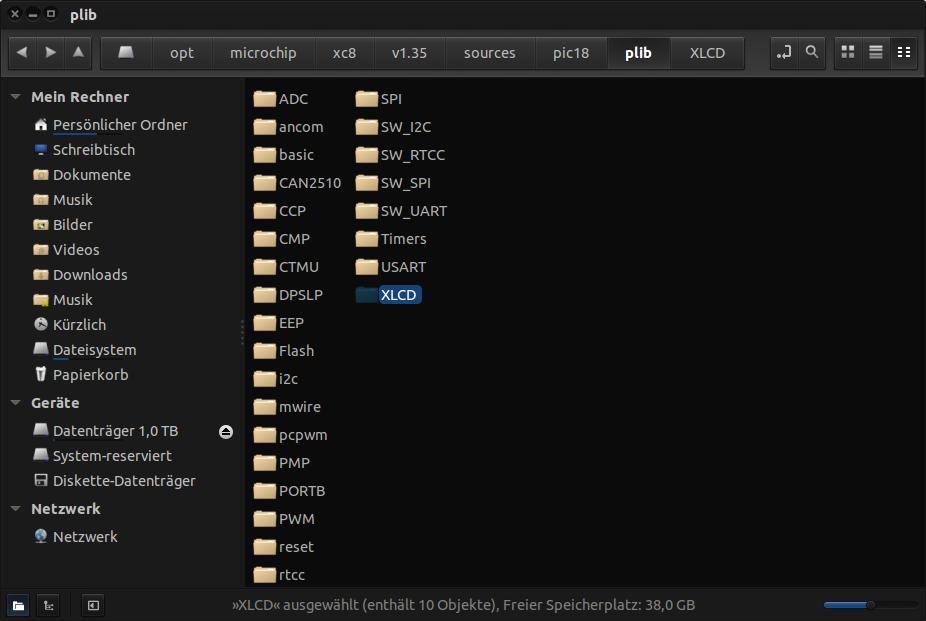The image size is (926, 621).
Task: Open XLCD from the path bar
Action: pos(707,53)
